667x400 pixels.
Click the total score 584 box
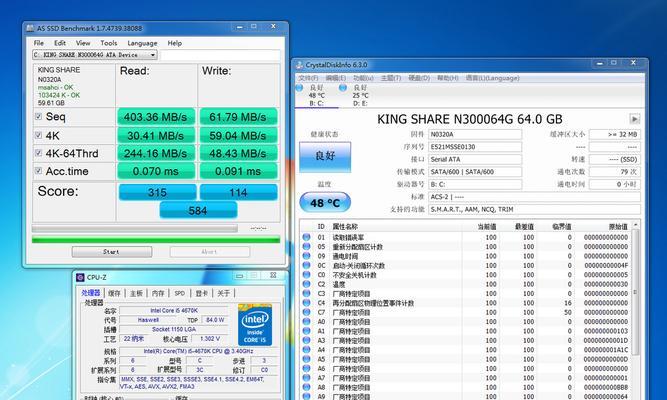pos(198,210)
